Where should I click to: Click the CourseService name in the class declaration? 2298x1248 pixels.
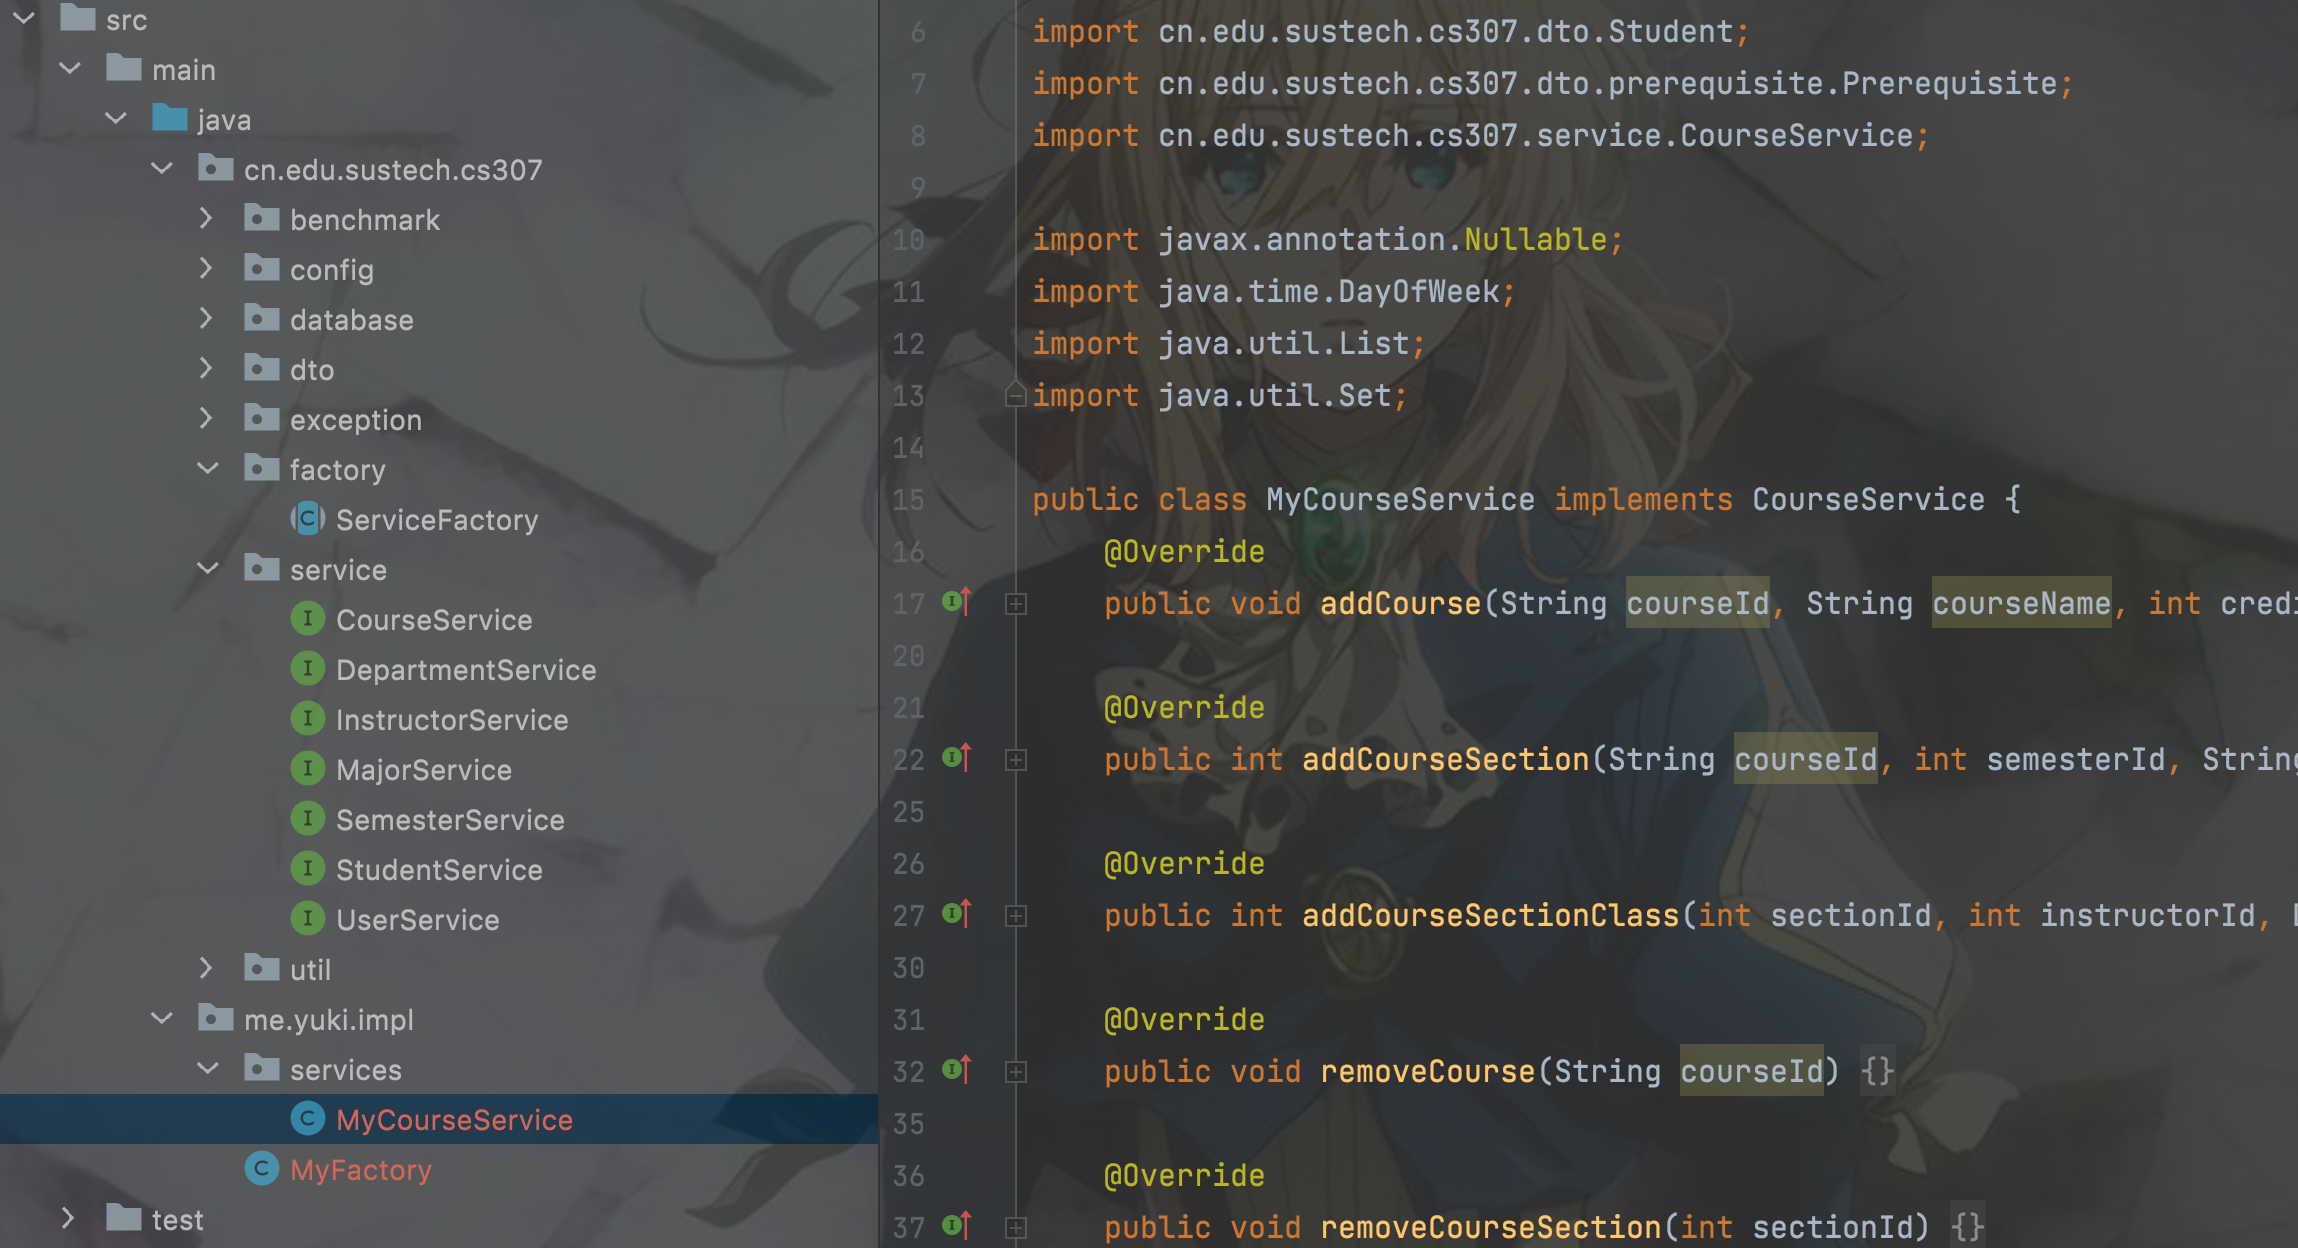1868,499
